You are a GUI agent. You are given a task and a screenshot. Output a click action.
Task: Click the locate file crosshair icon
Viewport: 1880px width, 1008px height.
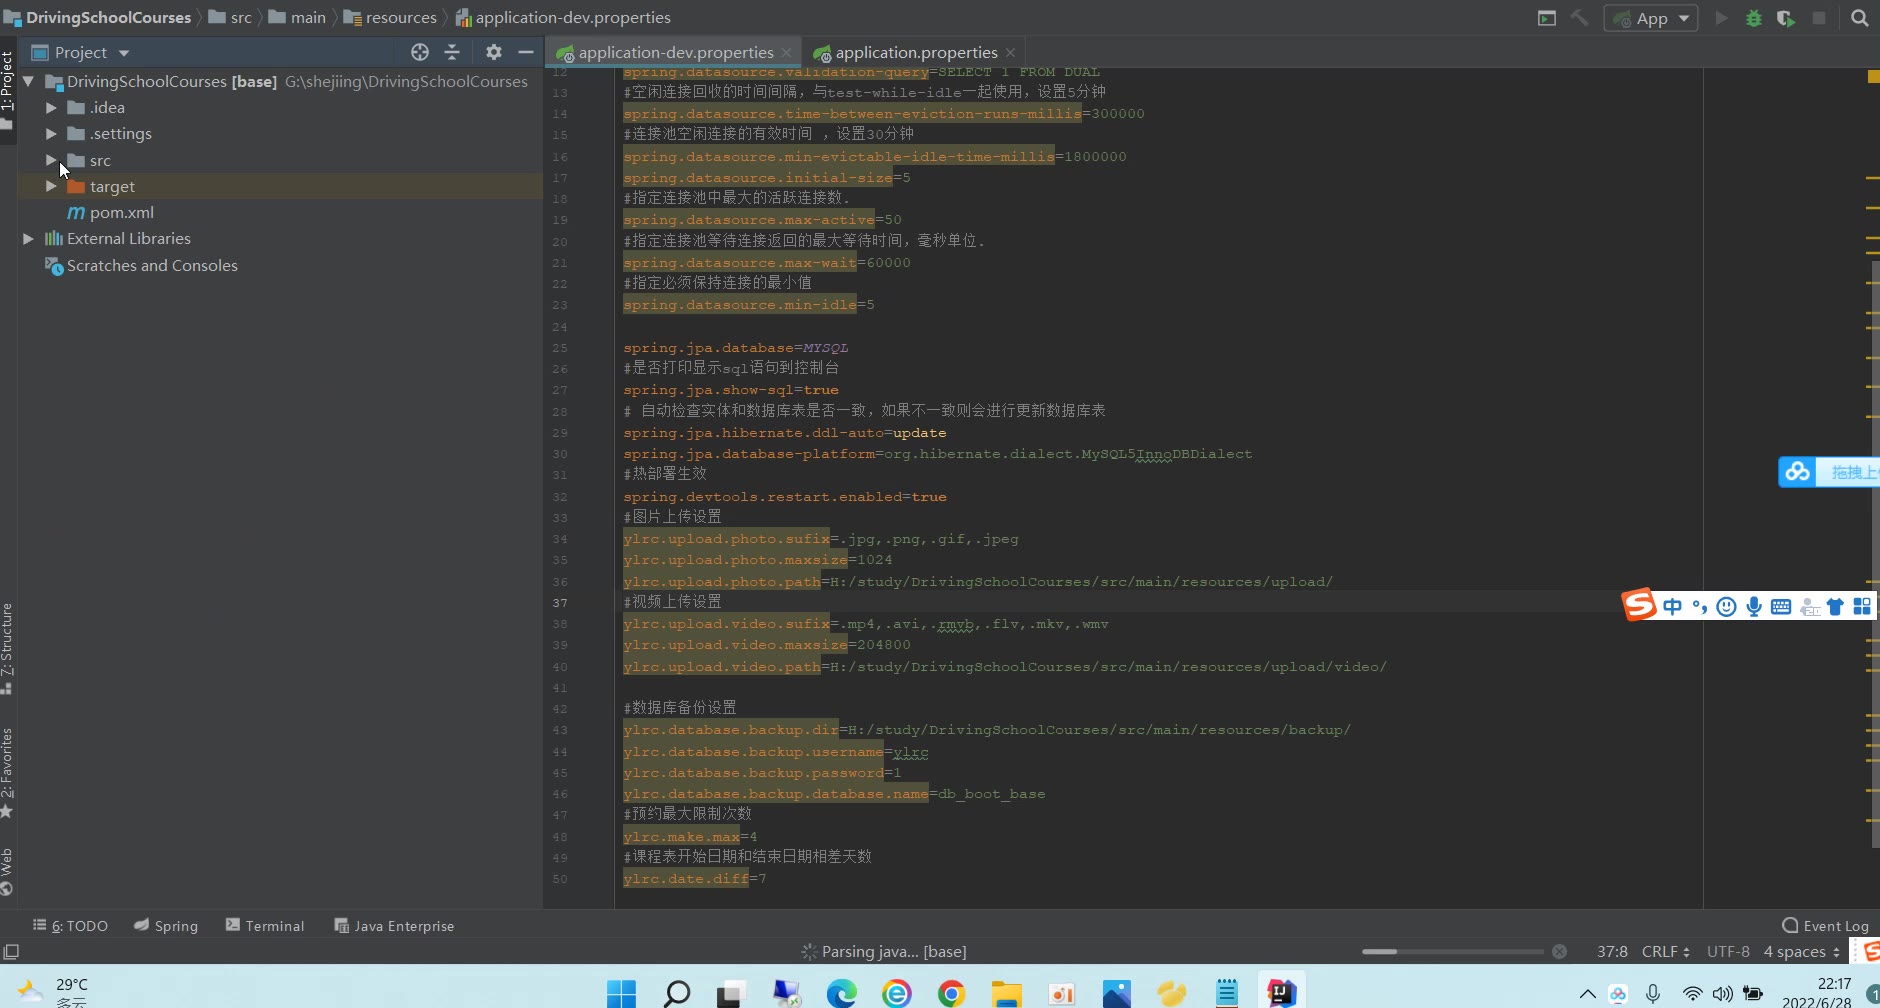[x=420, y=52]
